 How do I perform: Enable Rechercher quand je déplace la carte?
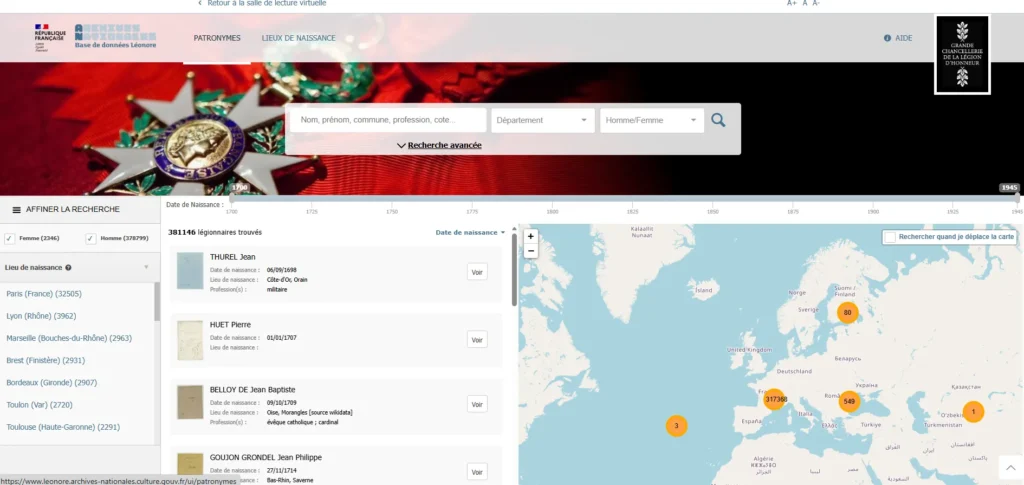click(x=889, y=237)
